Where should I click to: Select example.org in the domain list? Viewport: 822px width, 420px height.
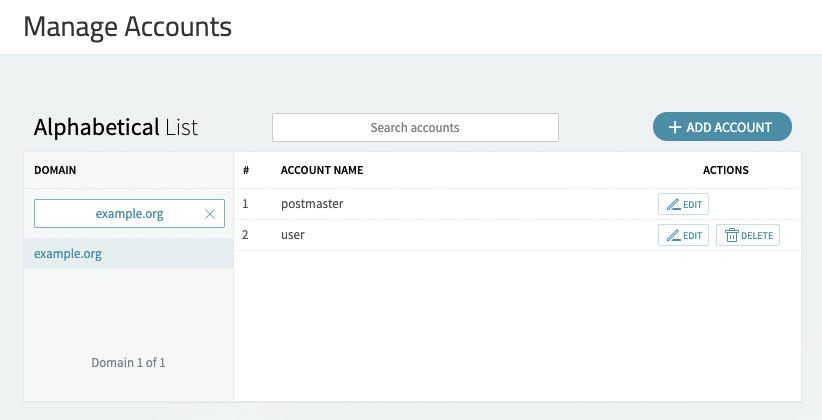coord(128,254)
